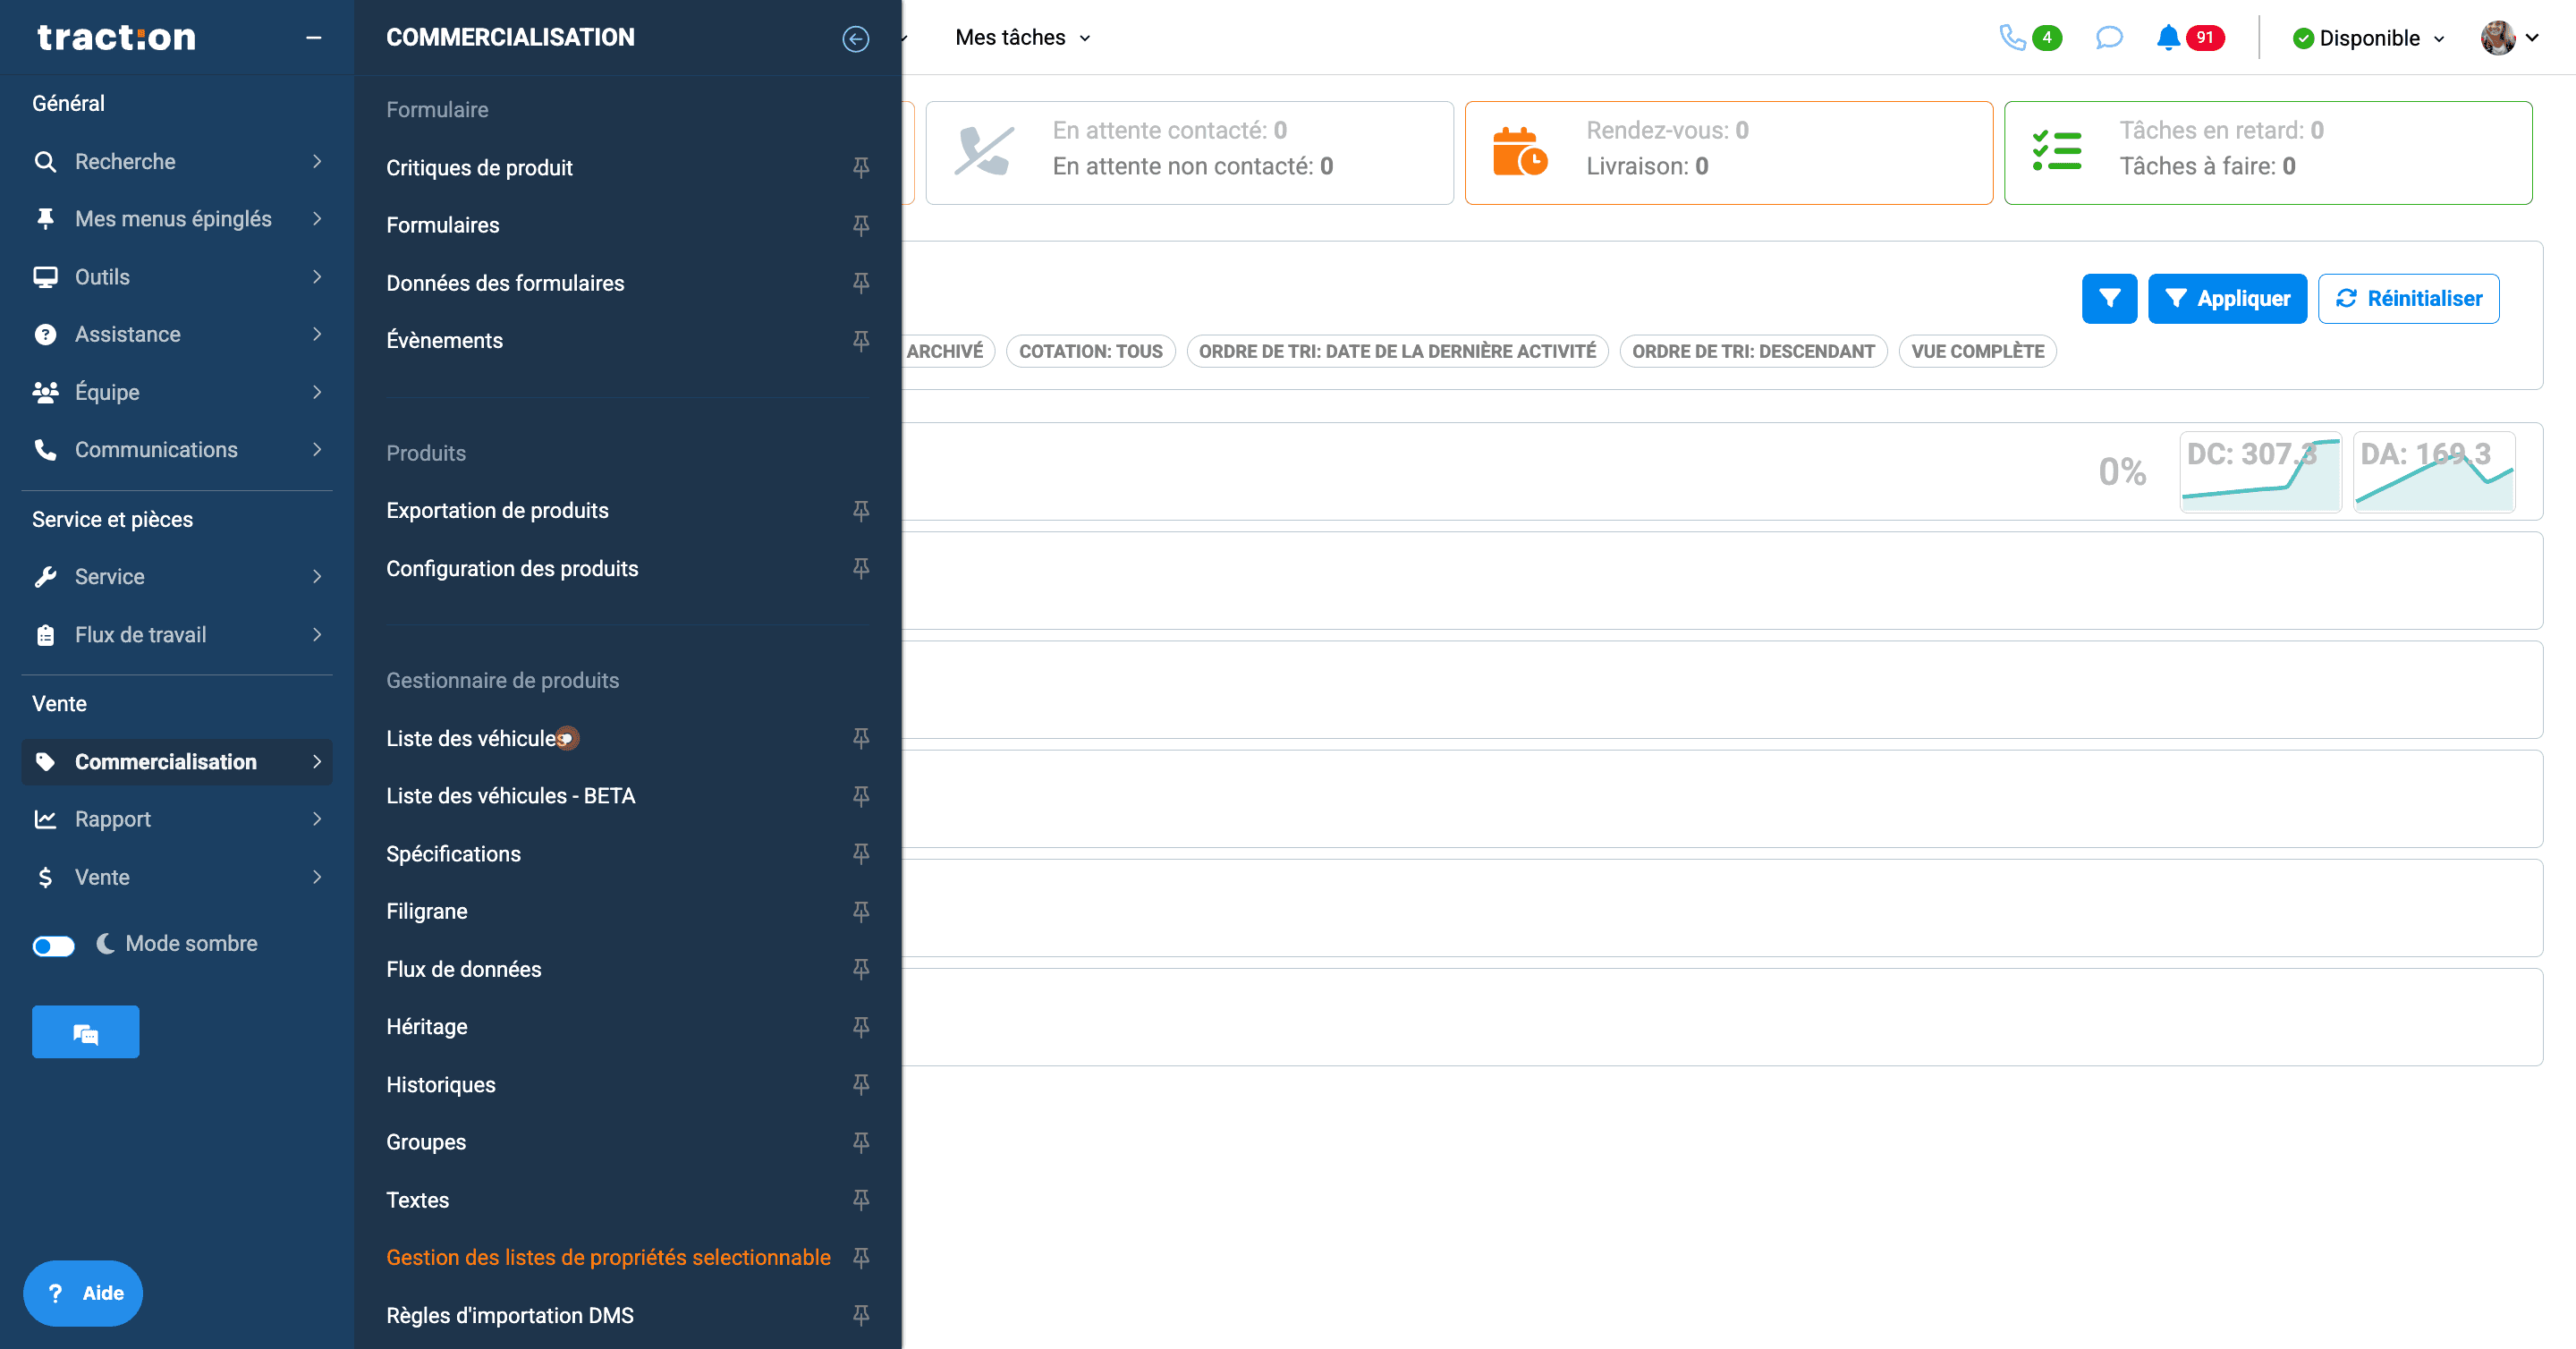Open Liste des véhicules - BETA
This screenshot has height=1349, width=2576.
(510, 796)
